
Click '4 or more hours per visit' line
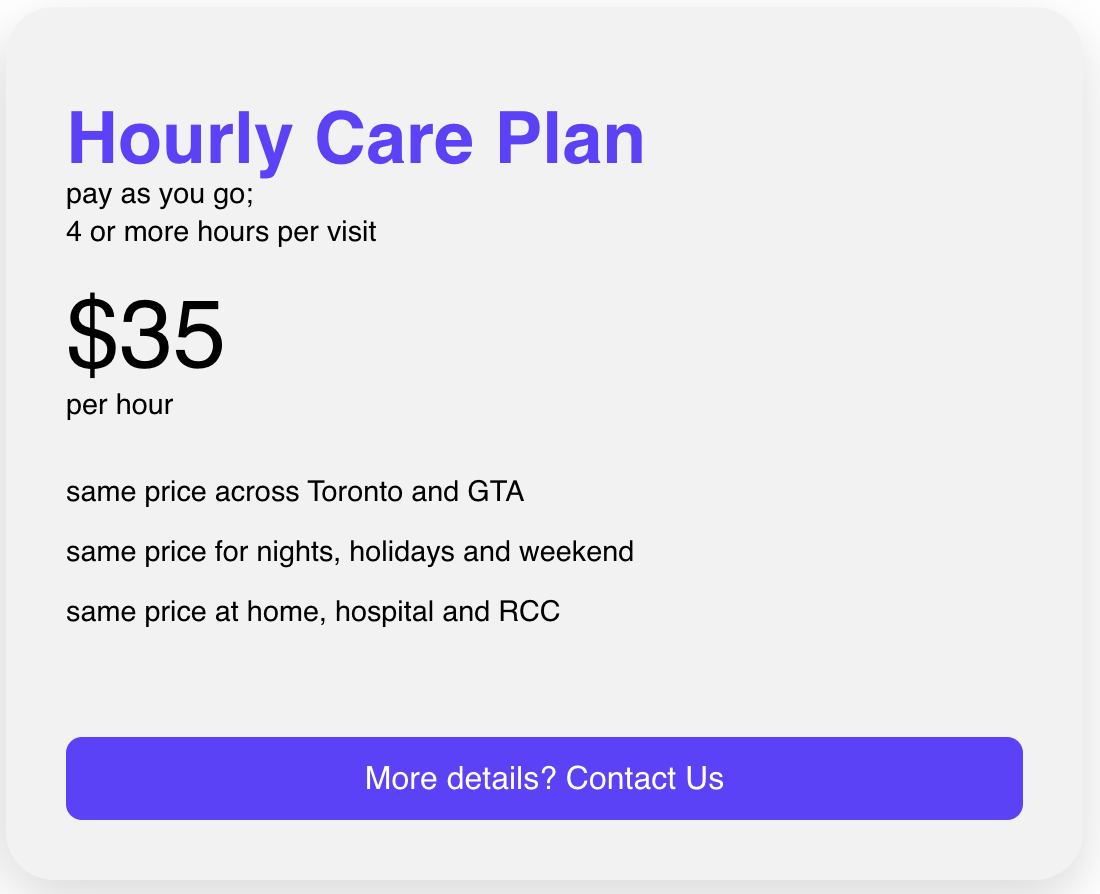[221, 232]
